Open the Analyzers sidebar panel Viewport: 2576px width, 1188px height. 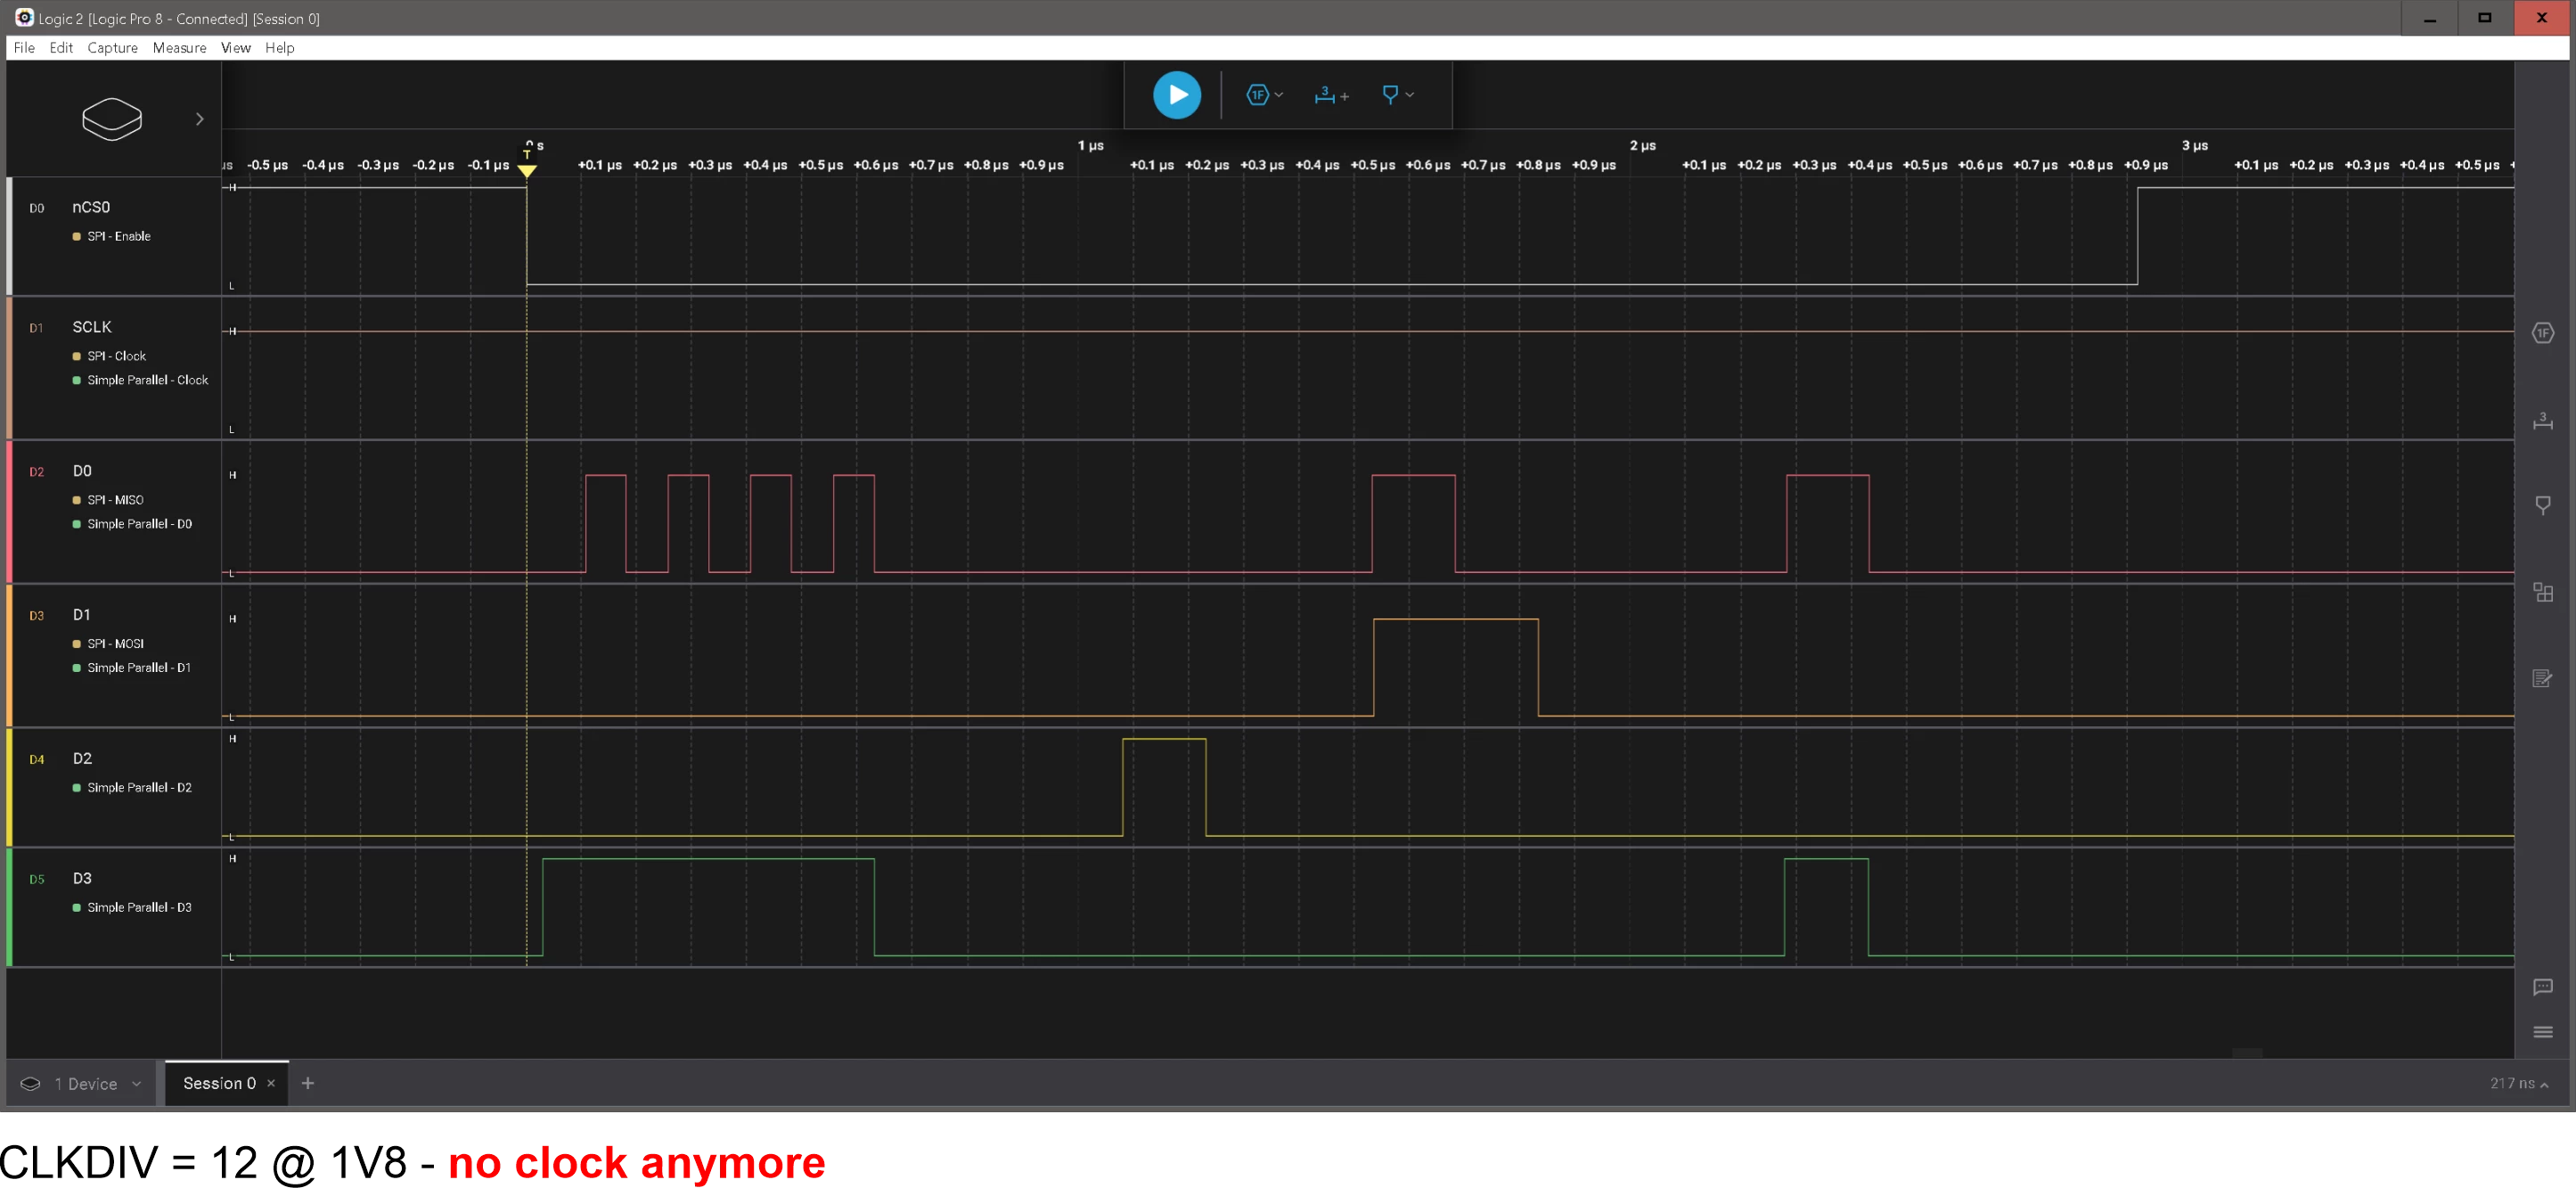click(x=2543, y=333)
